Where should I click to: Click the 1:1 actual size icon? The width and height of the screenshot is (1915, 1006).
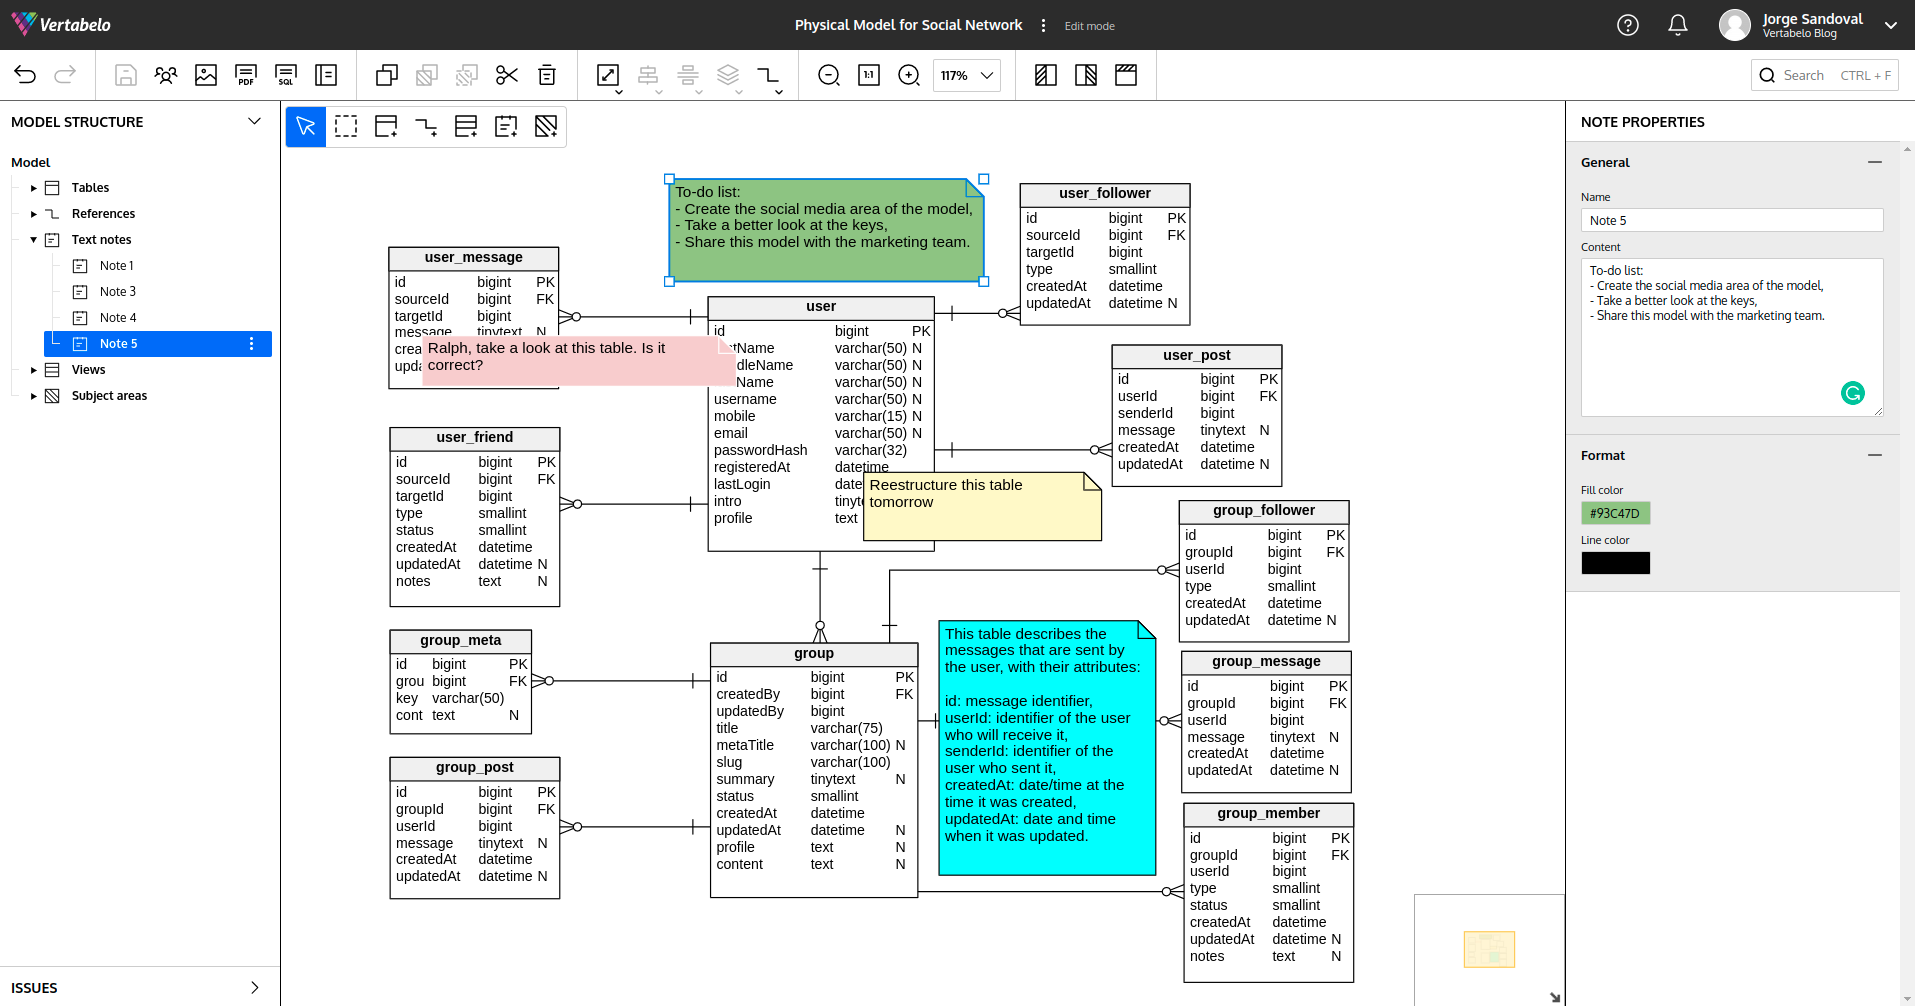point(869,75)
